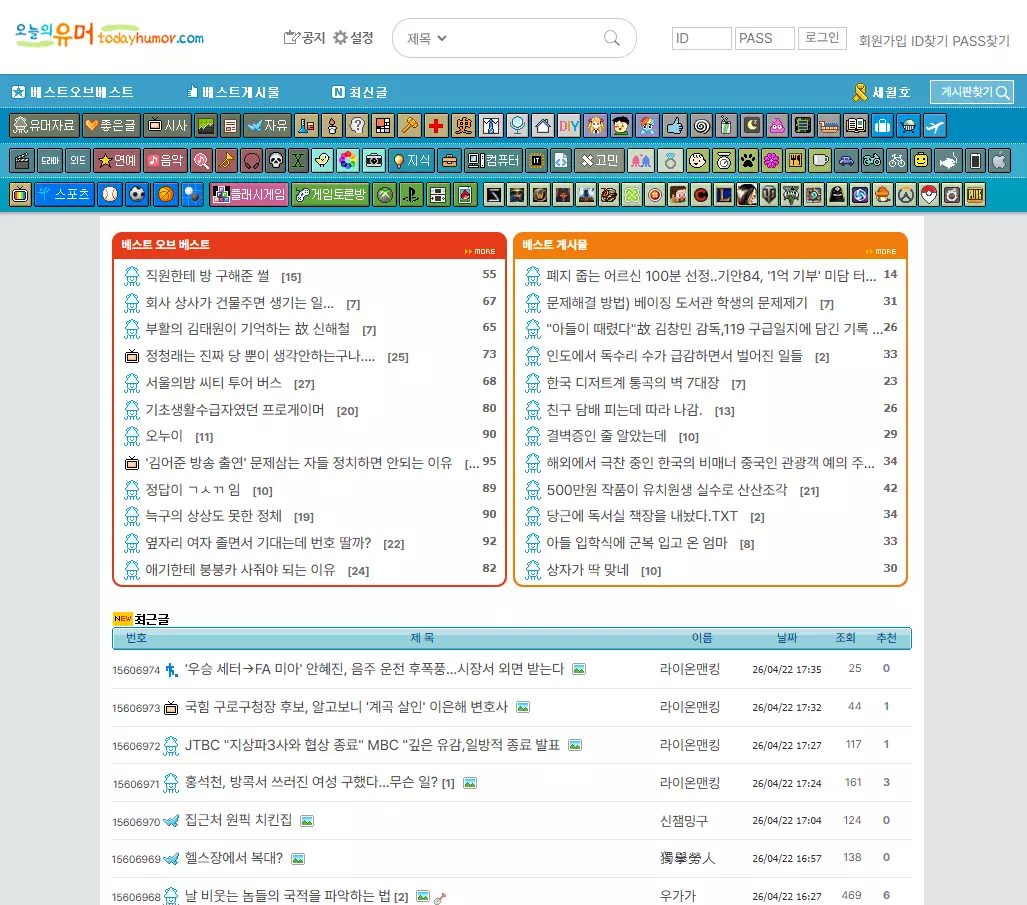Focus the ID input field

point(701,39)
